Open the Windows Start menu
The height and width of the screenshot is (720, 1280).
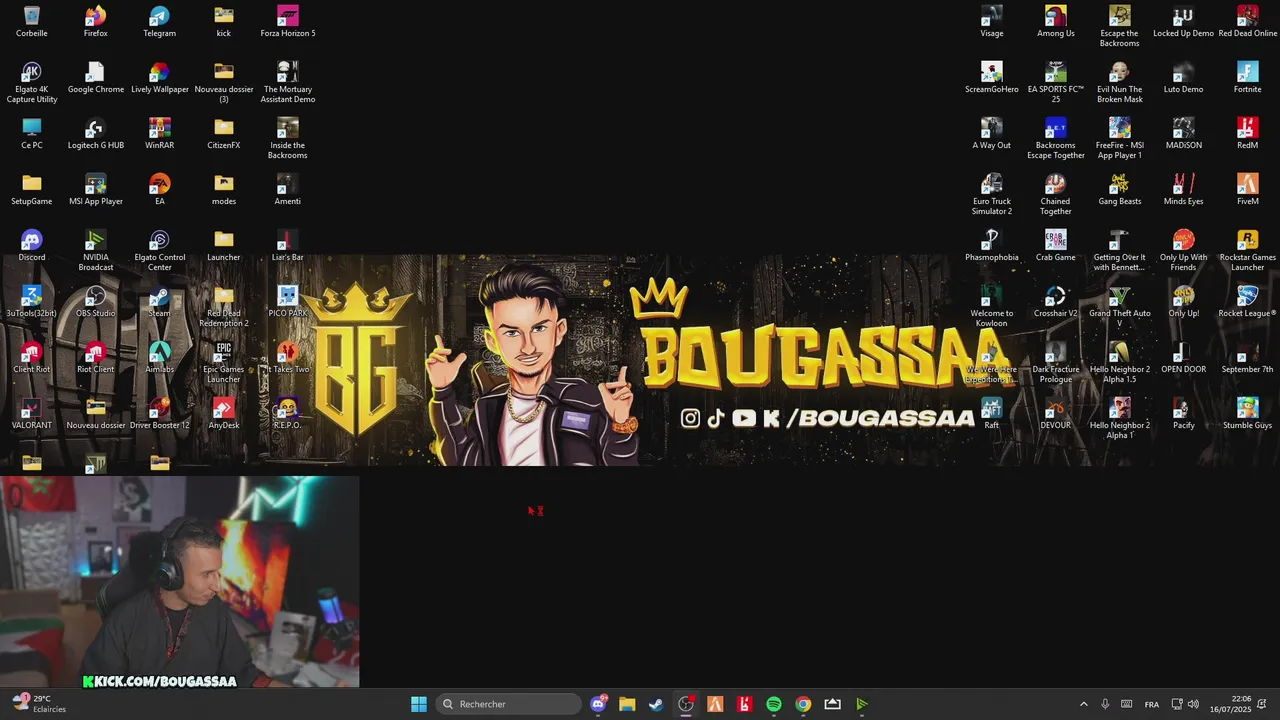pyautogui.click(x=419, y=704)
